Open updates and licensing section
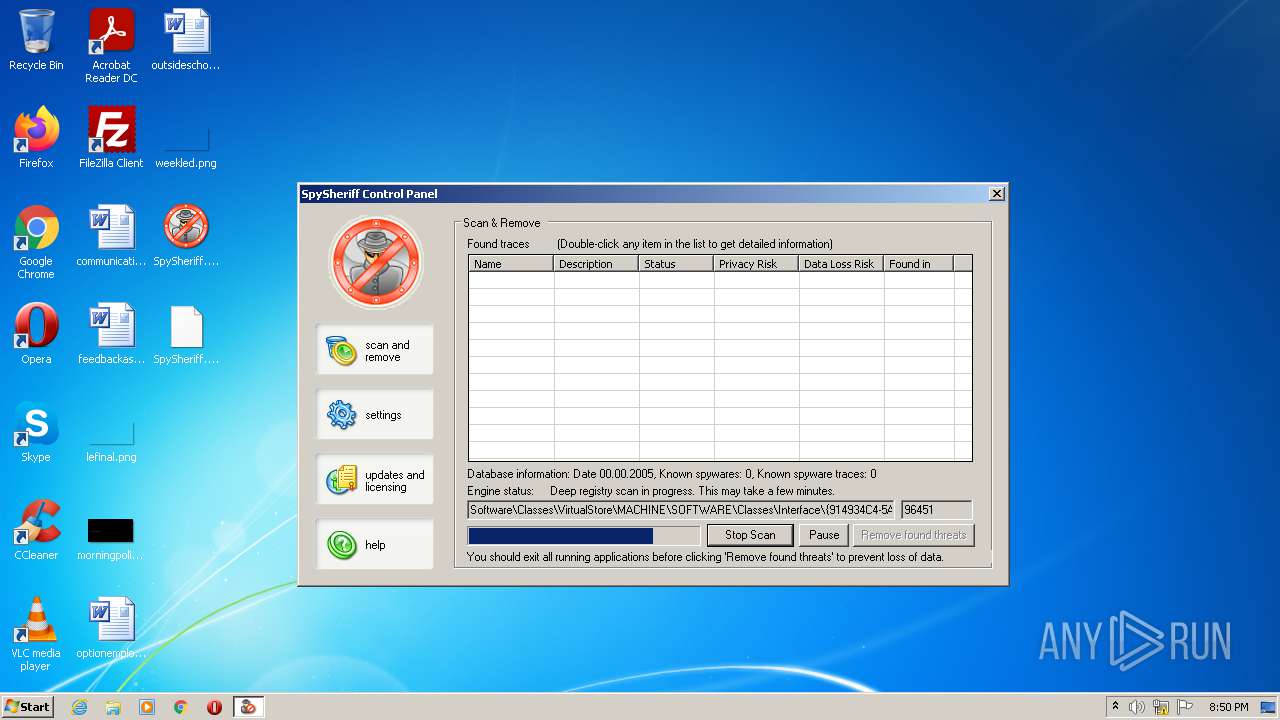The image size is (1280, 720). coord(375,480)
